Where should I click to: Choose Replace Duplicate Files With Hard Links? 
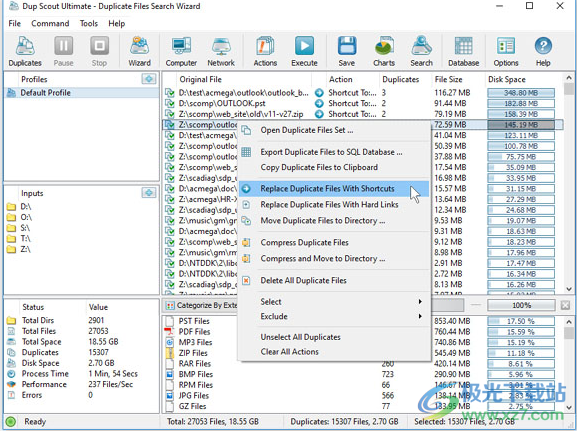(x=329, y=205)
